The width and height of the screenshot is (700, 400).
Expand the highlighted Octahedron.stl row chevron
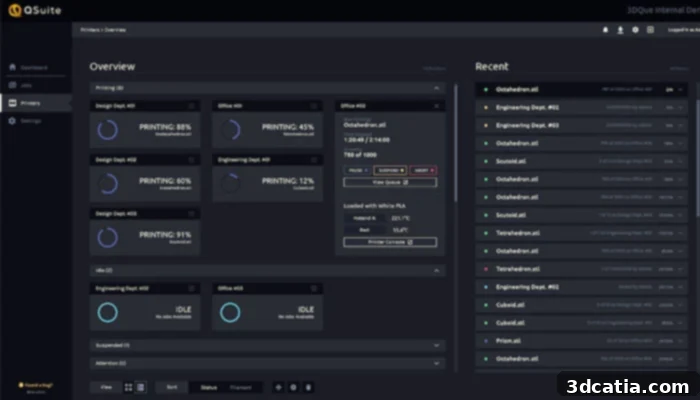point(680,89)
